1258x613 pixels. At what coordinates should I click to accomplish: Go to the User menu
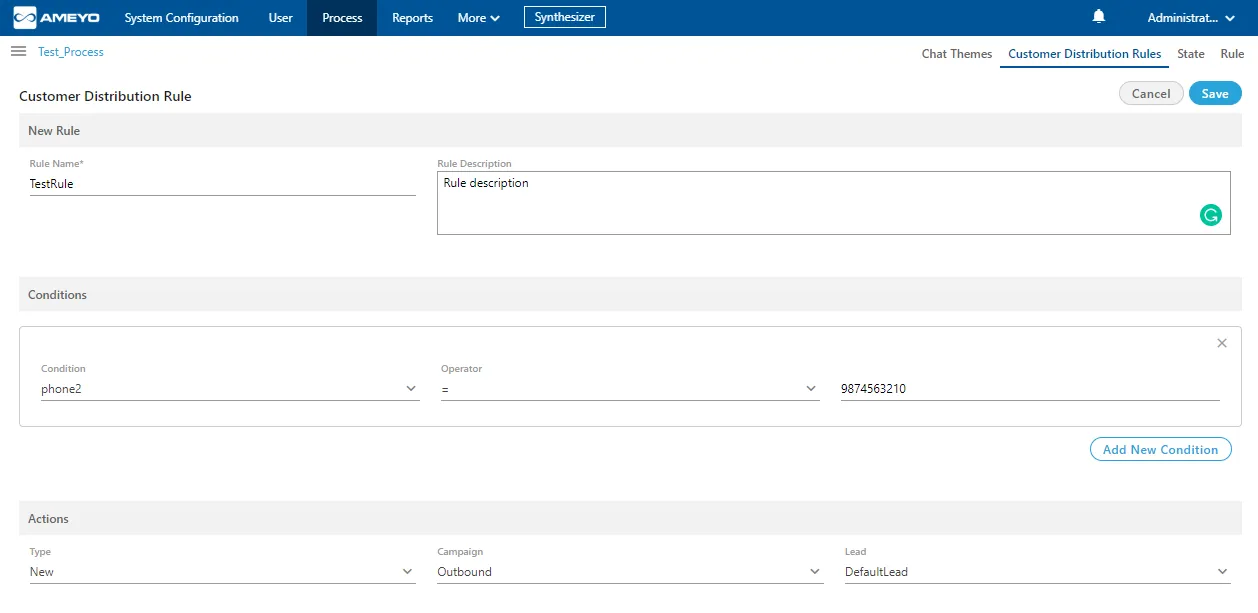281,18
